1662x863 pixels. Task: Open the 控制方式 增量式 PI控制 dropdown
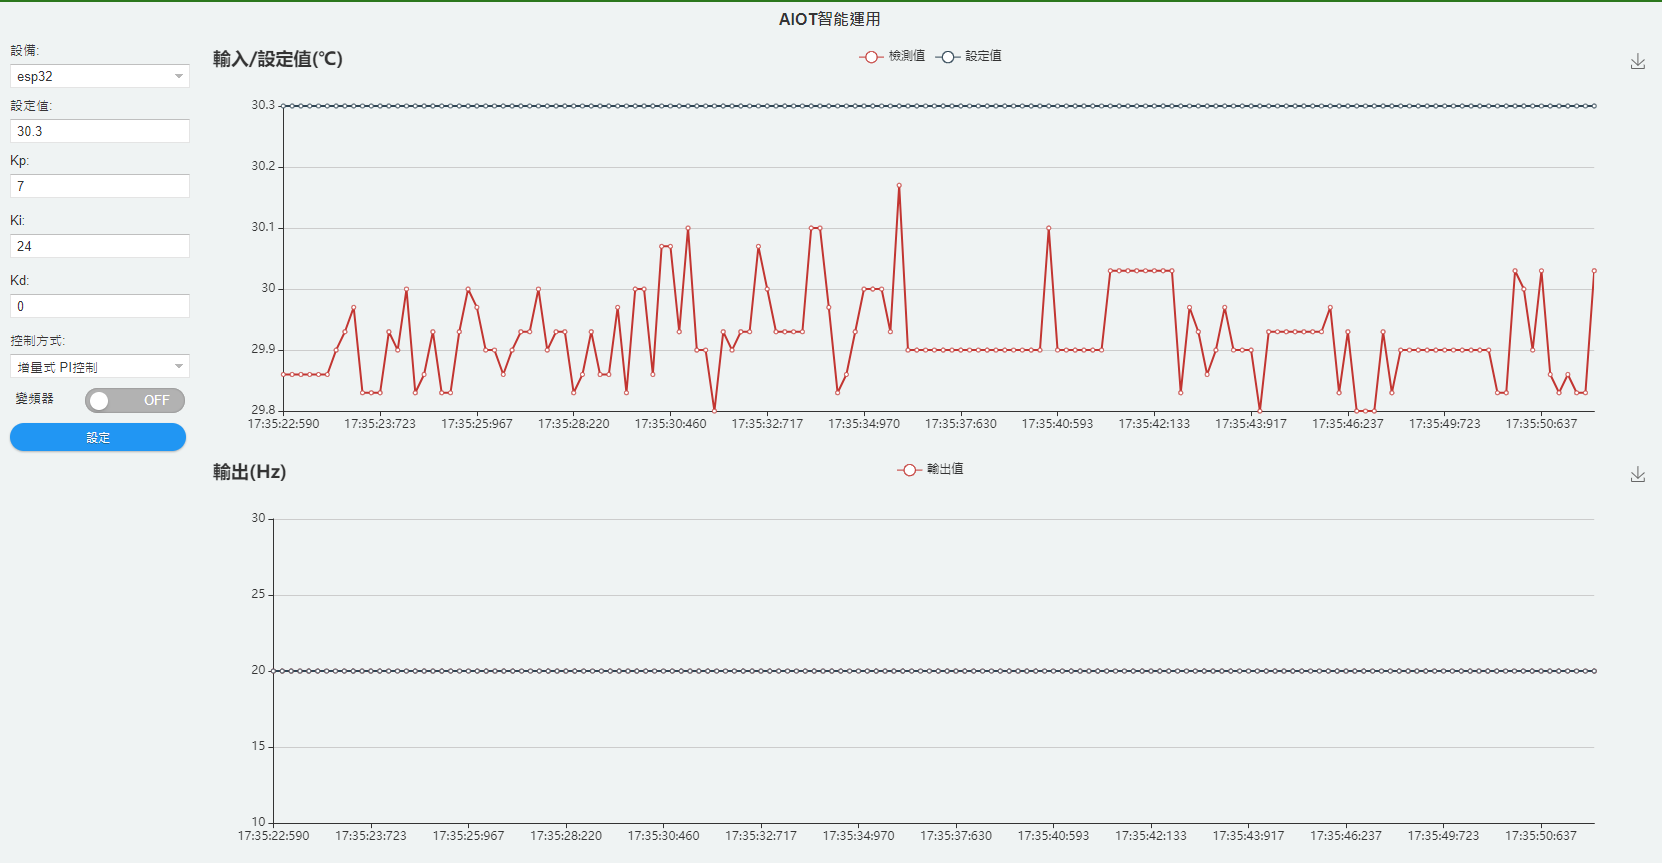100,367
